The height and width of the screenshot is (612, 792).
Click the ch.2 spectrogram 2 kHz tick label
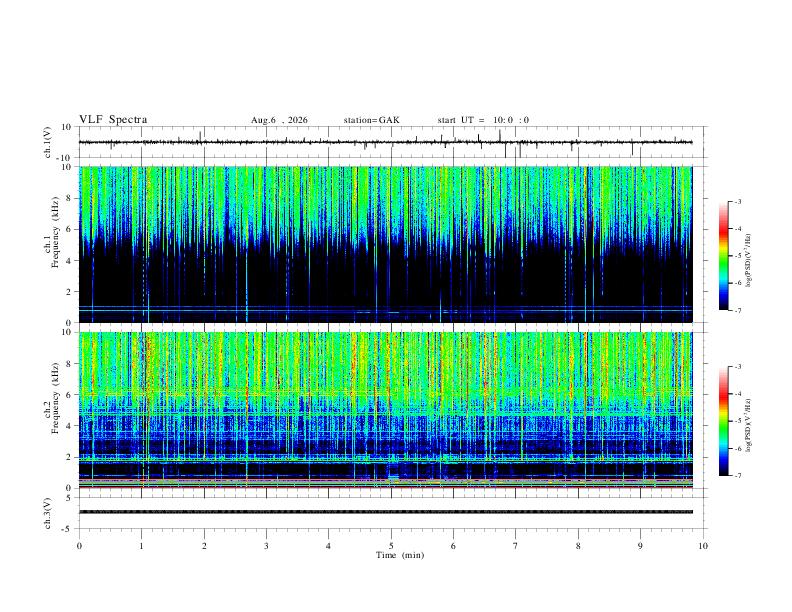tap(71, 457)
